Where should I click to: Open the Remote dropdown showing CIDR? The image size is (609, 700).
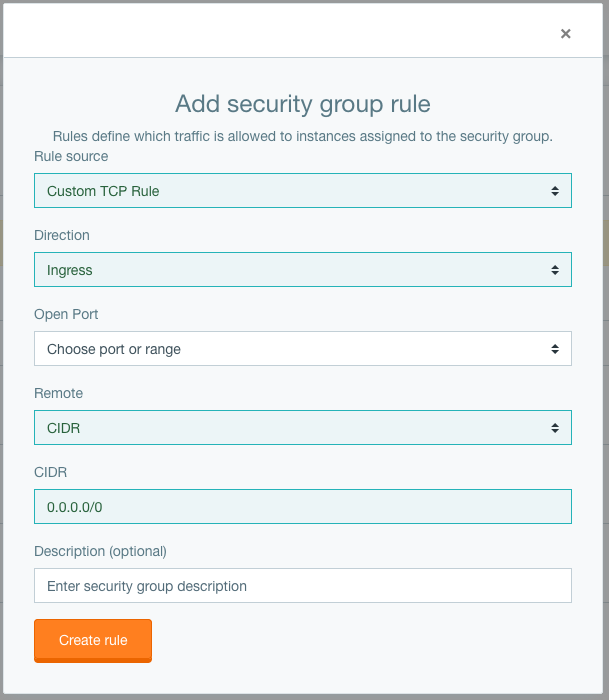(303, 428)
